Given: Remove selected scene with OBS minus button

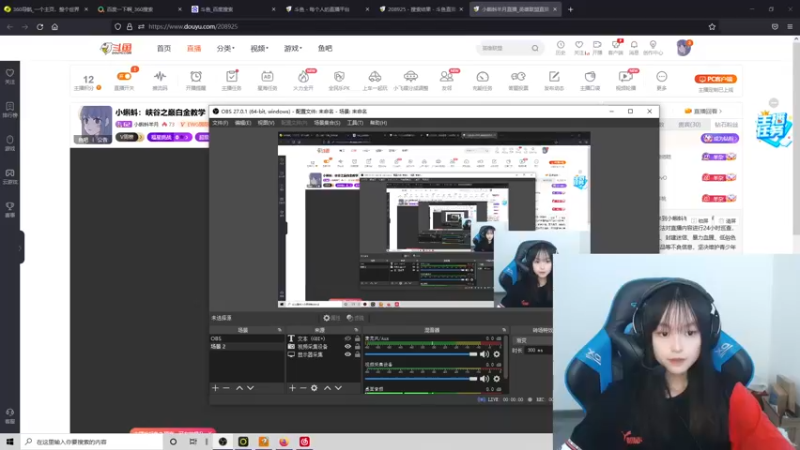Looking at the screenshot, I should pyautogui.click(x=226, y=388).
